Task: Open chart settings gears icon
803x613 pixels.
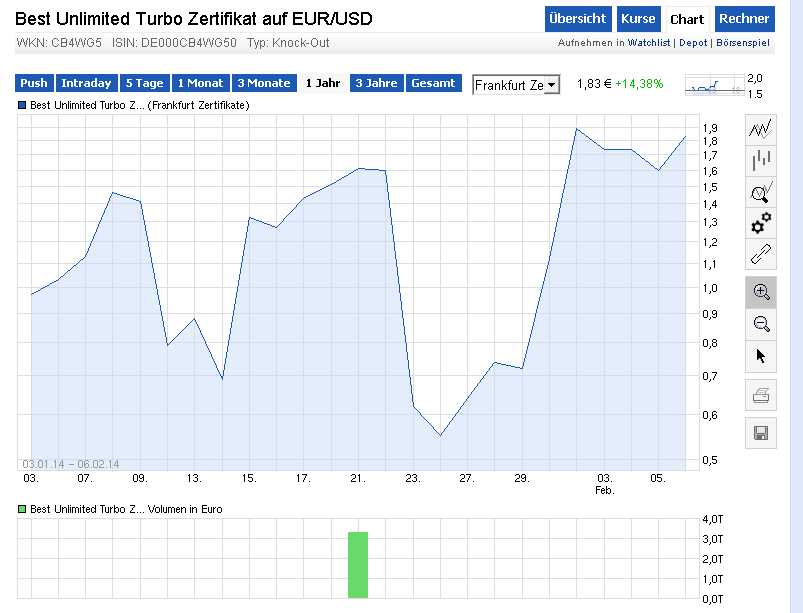Action: 761,222
